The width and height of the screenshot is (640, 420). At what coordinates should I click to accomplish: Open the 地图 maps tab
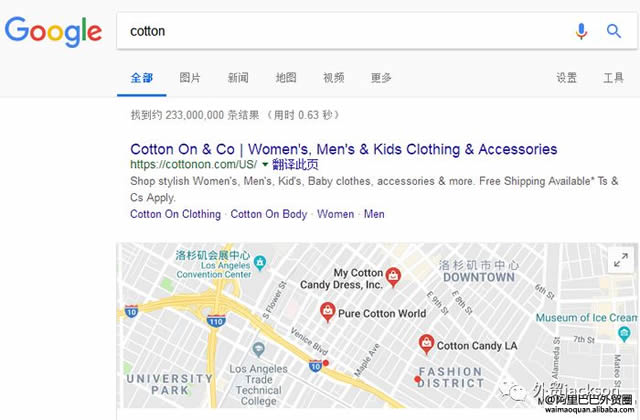tap(286, 78)
